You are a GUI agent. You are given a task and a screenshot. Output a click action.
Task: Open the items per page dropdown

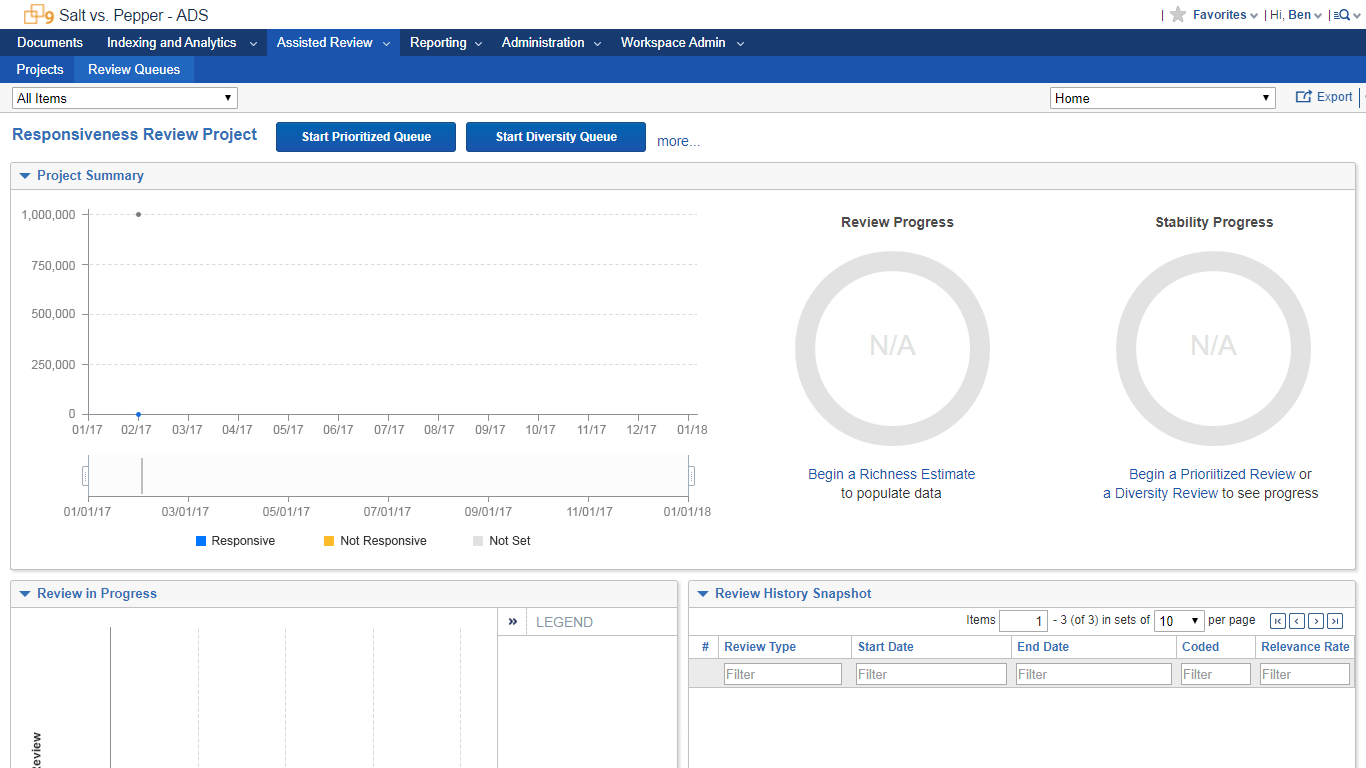[x=1179, y=621]
